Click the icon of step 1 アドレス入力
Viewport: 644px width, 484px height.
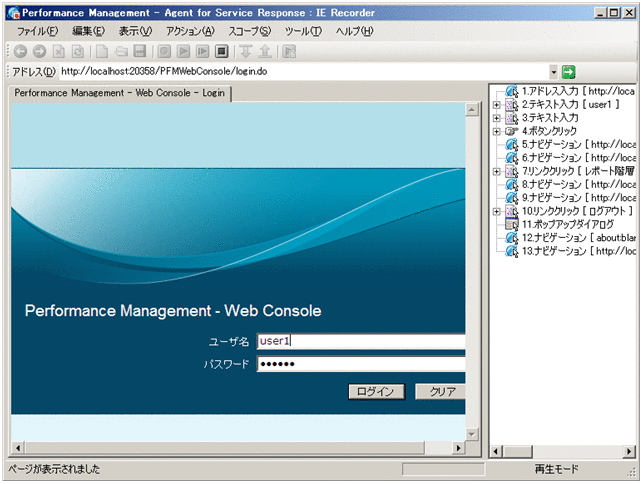pyautogui.click(x=512, y=91)
